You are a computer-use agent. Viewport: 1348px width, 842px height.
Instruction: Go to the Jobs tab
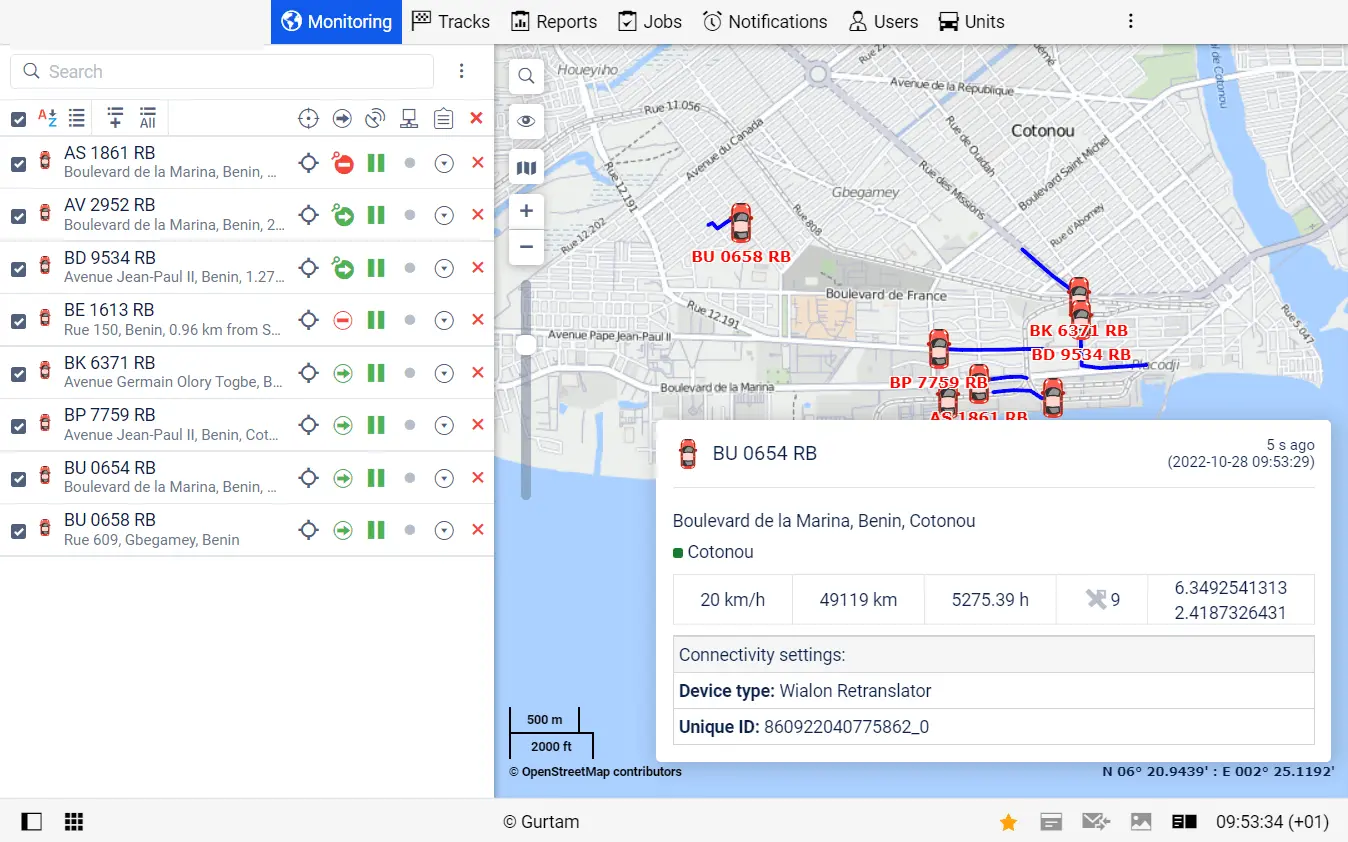(x=650, y=22)
